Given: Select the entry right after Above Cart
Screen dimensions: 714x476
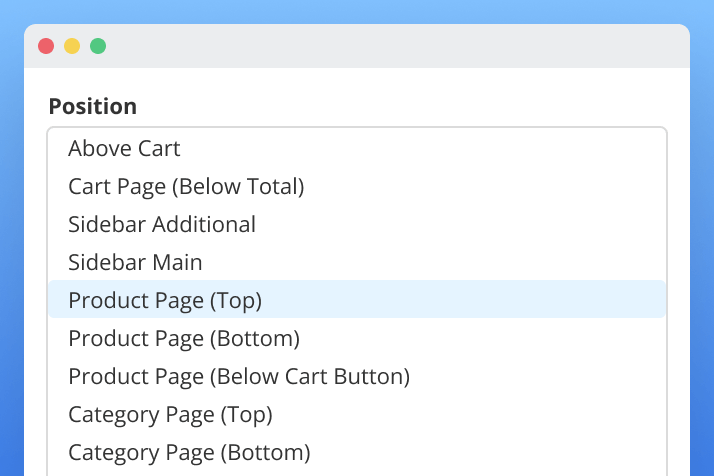Looking at the screenshot, I should (x=186, y=187).
